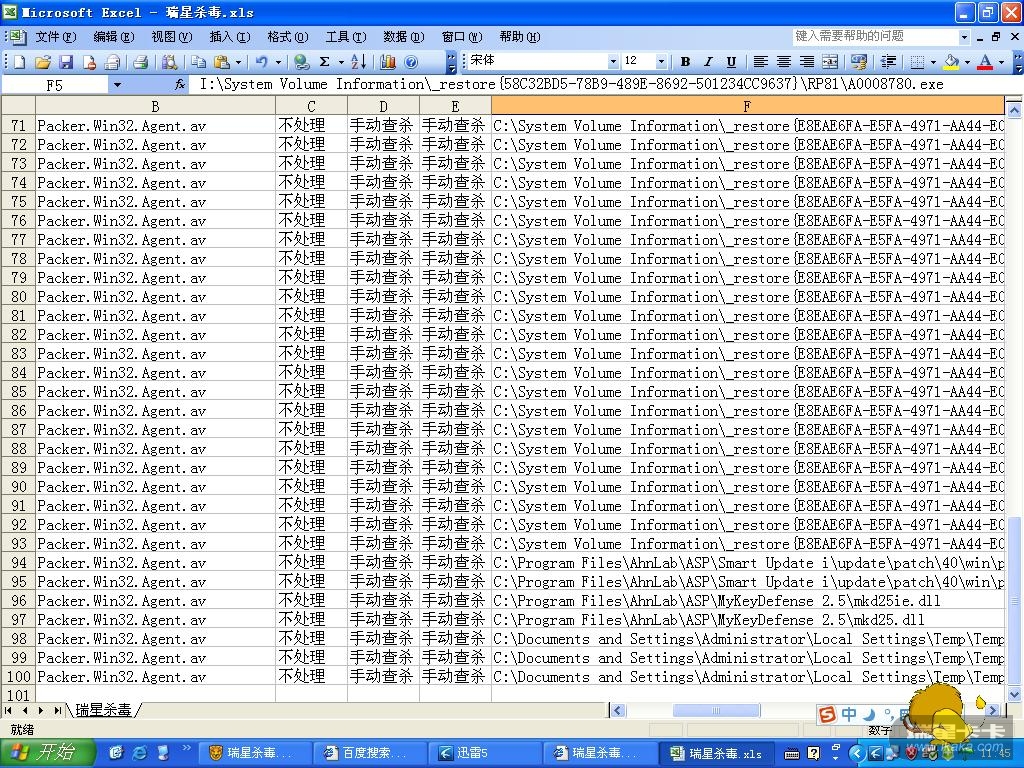The height and width of the screenshot is (768, 1024).
Task: Open the borders style dropdown arrow
Action: [933, 62]
